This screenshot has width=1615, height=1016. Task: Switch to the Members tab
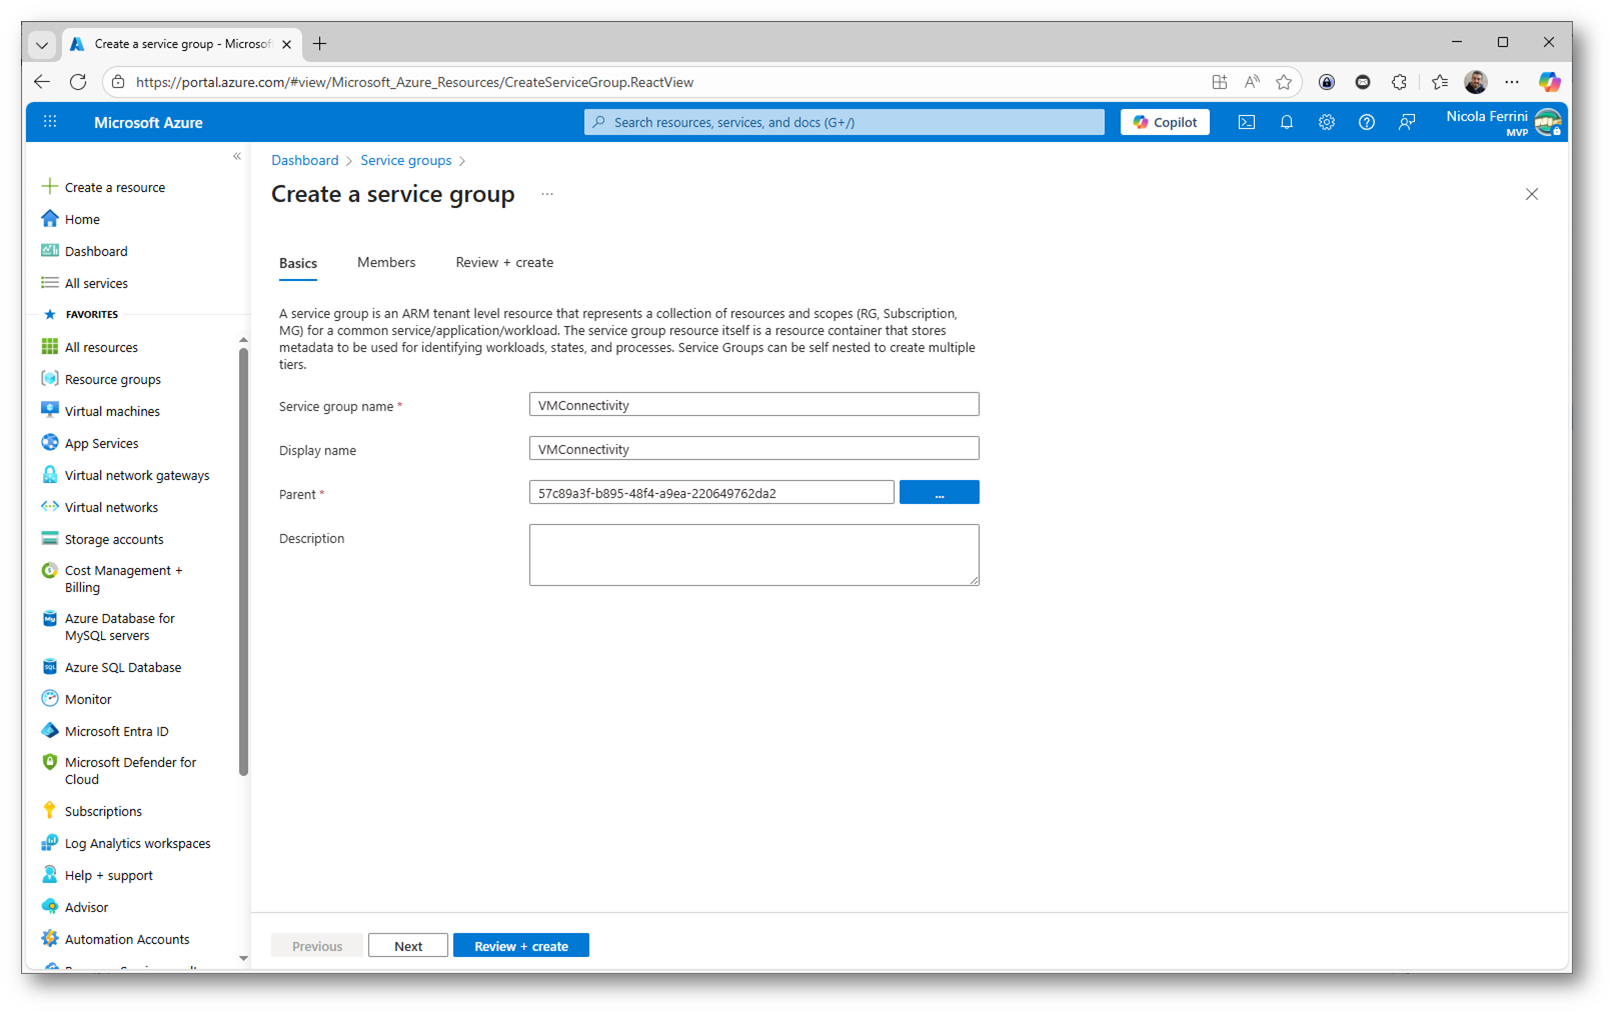coord(386,262)
